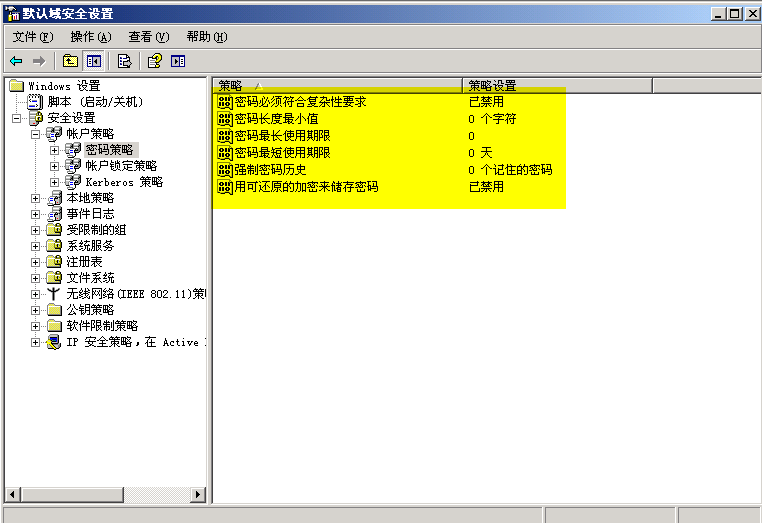Open the 帮助(H) menu
762x523 pixels.
click(207, 37)
